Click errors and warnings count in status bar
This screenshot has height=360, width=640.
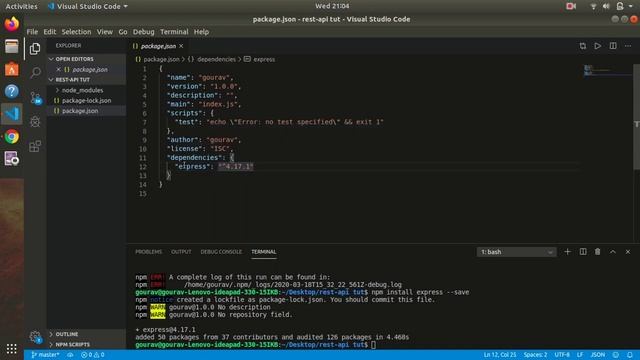[x=93, y=355]
